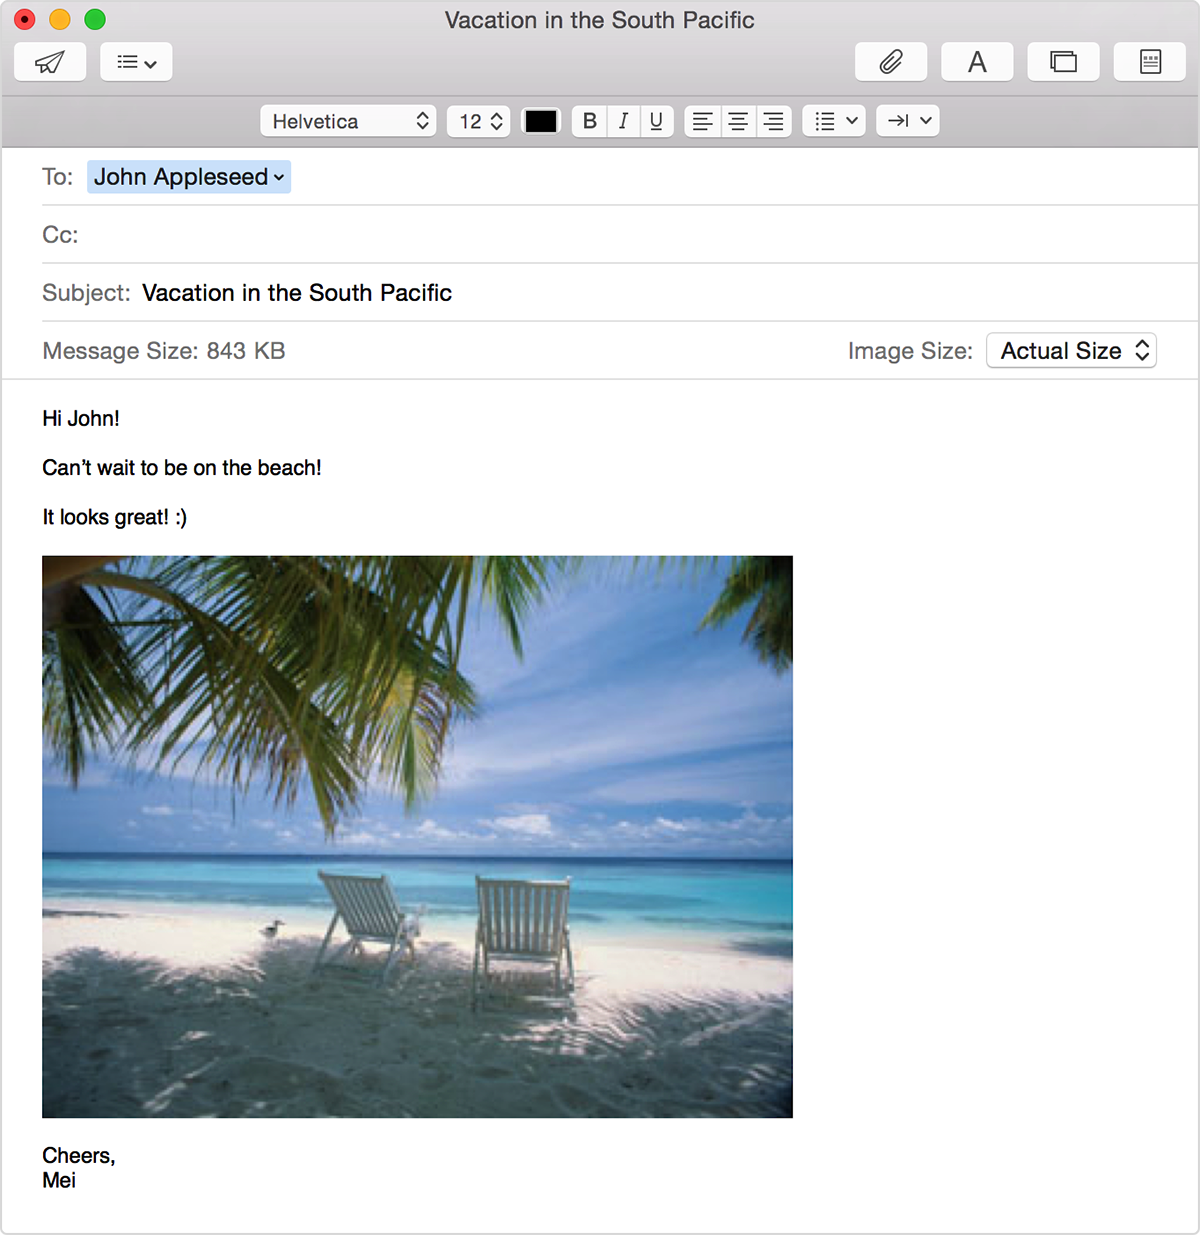
Task: Open the bullet list style dropdown
Action: pyautogui.click(x=834, y=121)
